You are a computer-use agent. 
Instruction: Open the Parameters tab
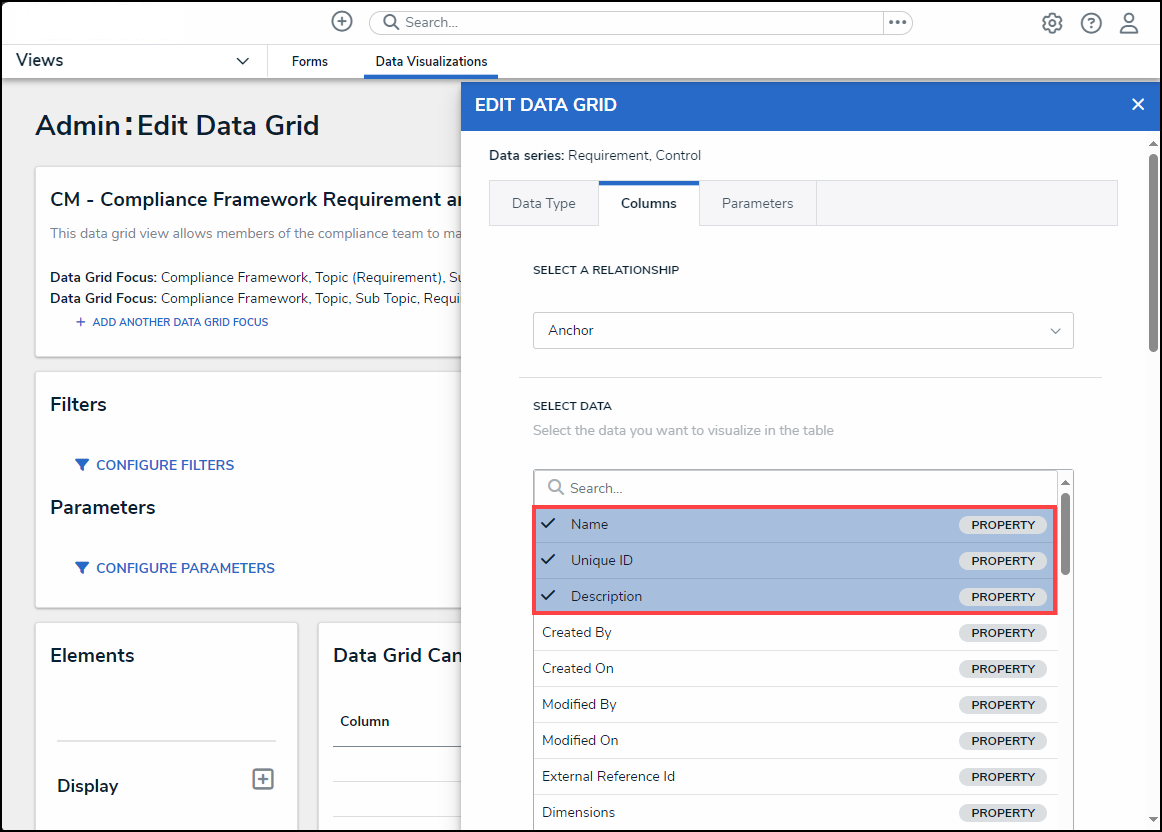[x=757, y=203]
